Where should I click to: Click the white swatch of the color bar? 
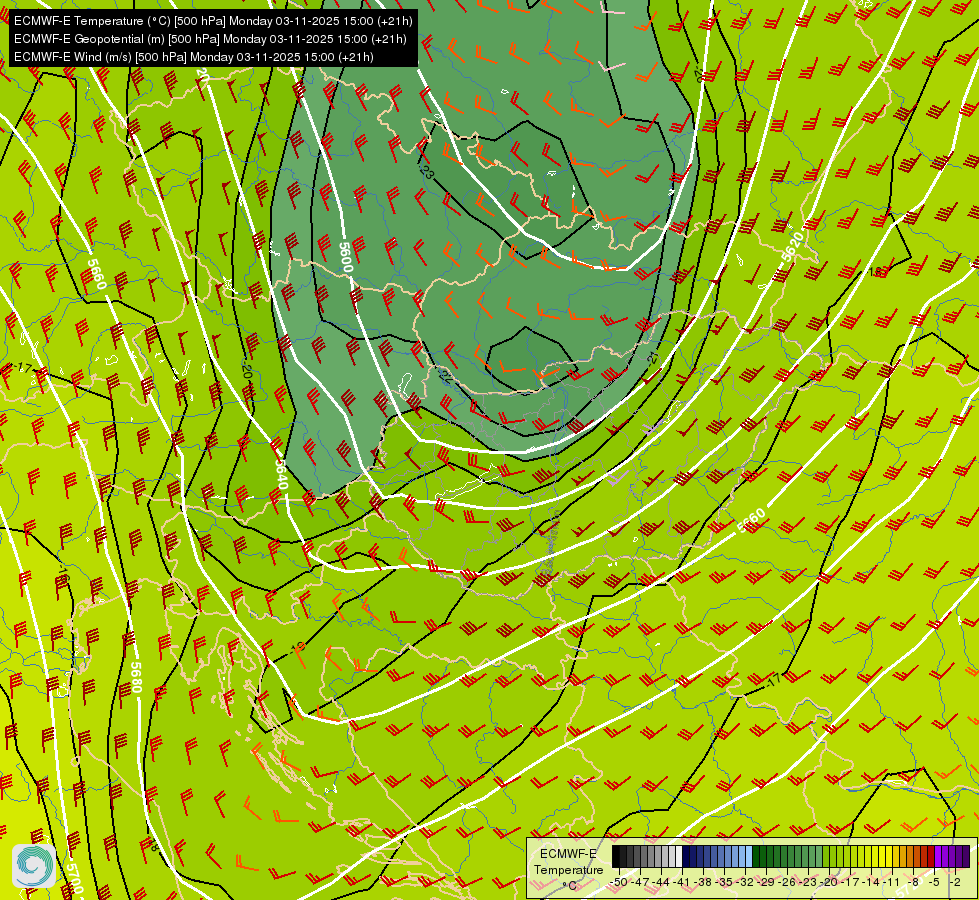pos(679,856)
